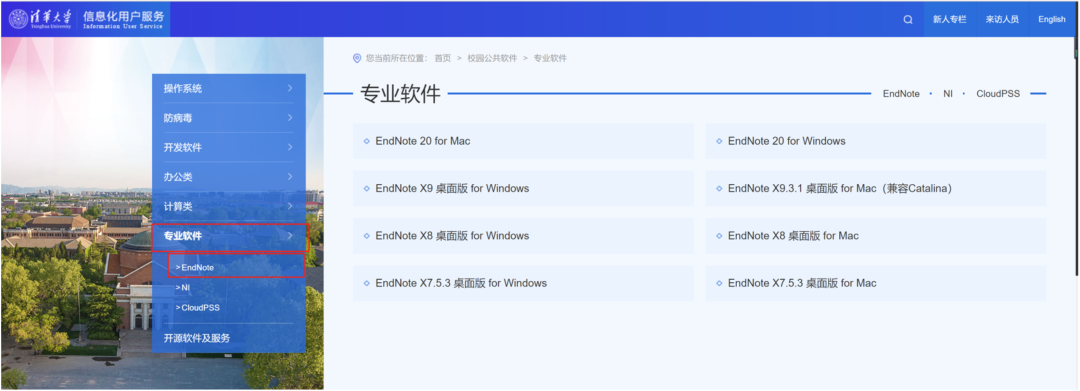
Task: Open EndNote X7.5.3 桌面版 for Mac
Action: pyautogui.click(x=875, y=283)
